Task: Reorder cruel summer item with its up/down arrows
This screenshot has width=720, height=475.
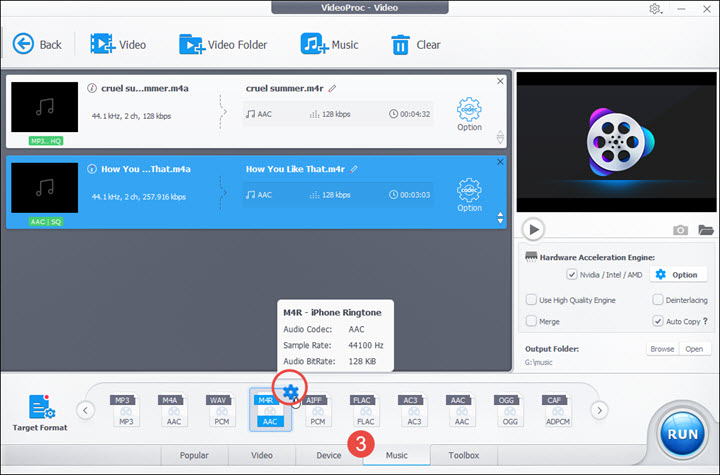Action: (500, 137)
